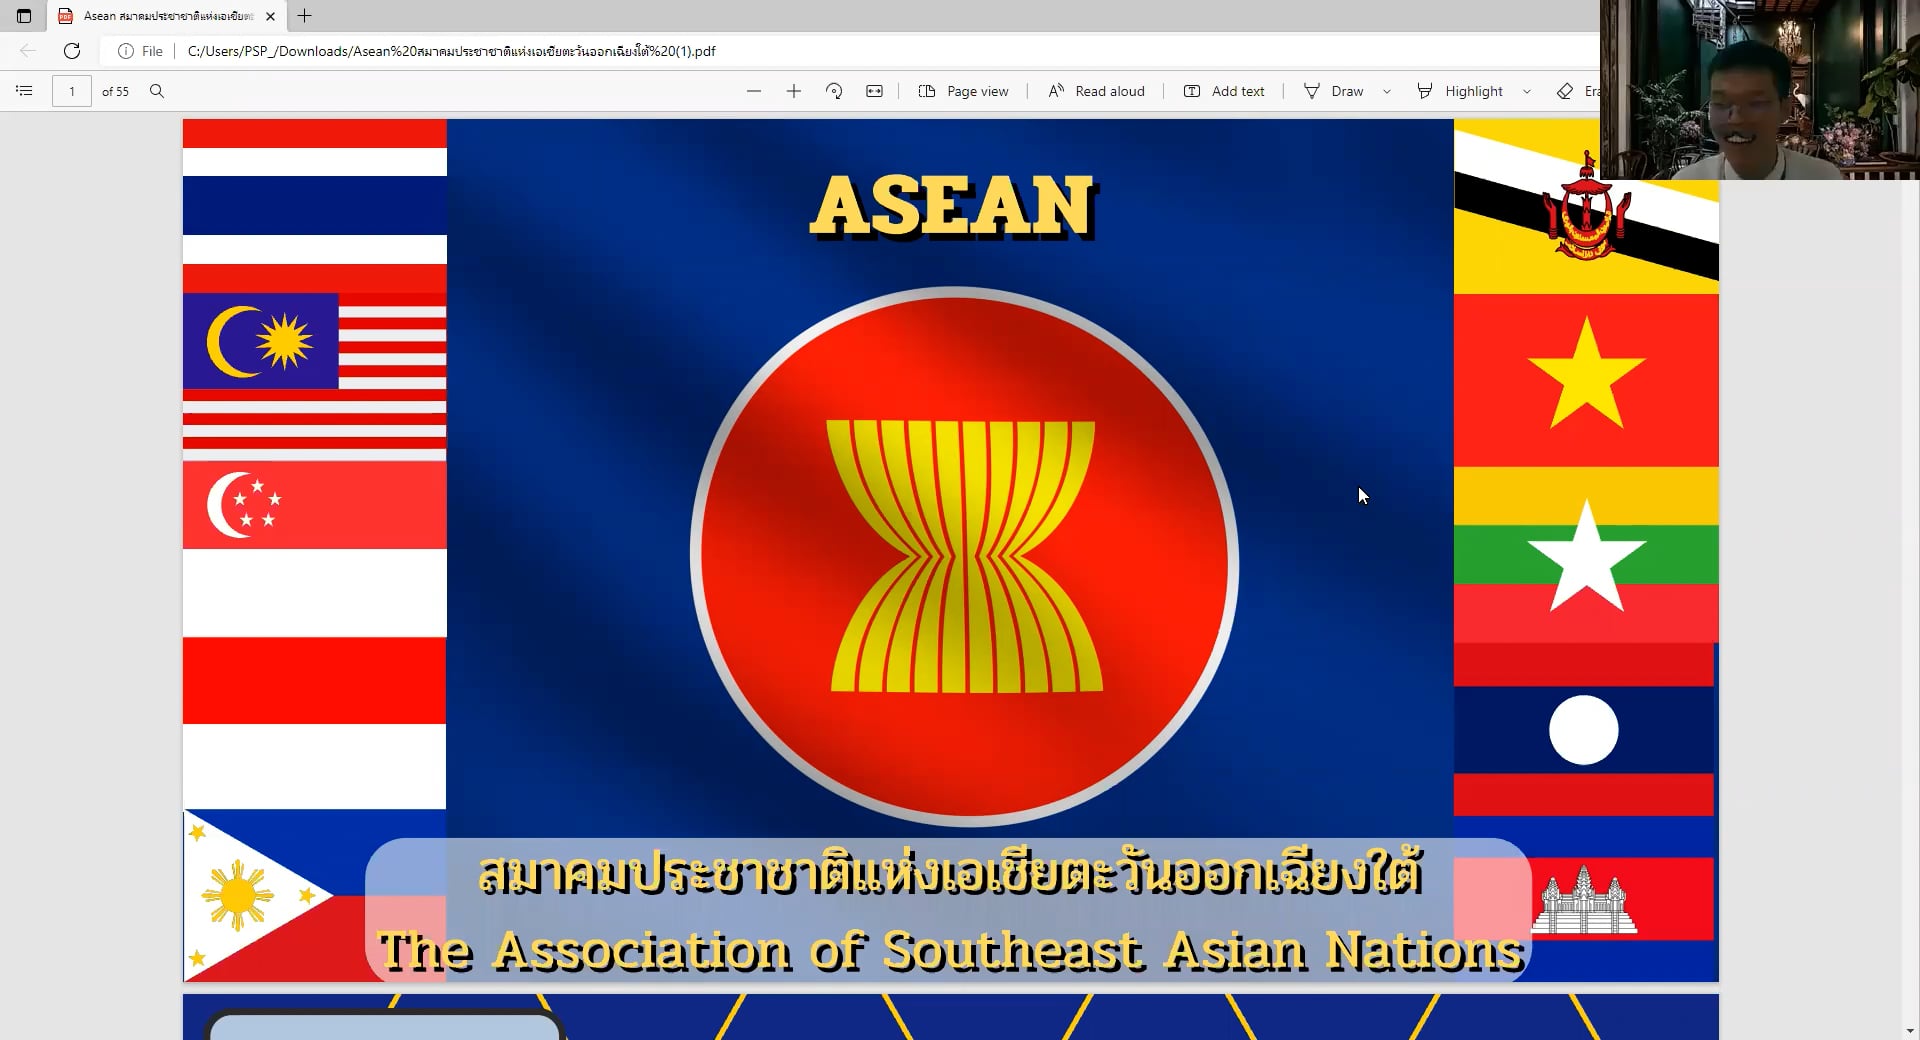Select the Add text tool
1920x1040 pixels.
coord(1224,91)
